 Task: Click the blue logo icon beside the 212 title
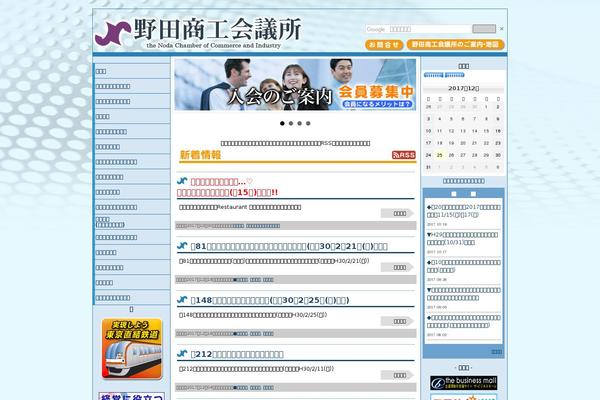pos(182,353)
